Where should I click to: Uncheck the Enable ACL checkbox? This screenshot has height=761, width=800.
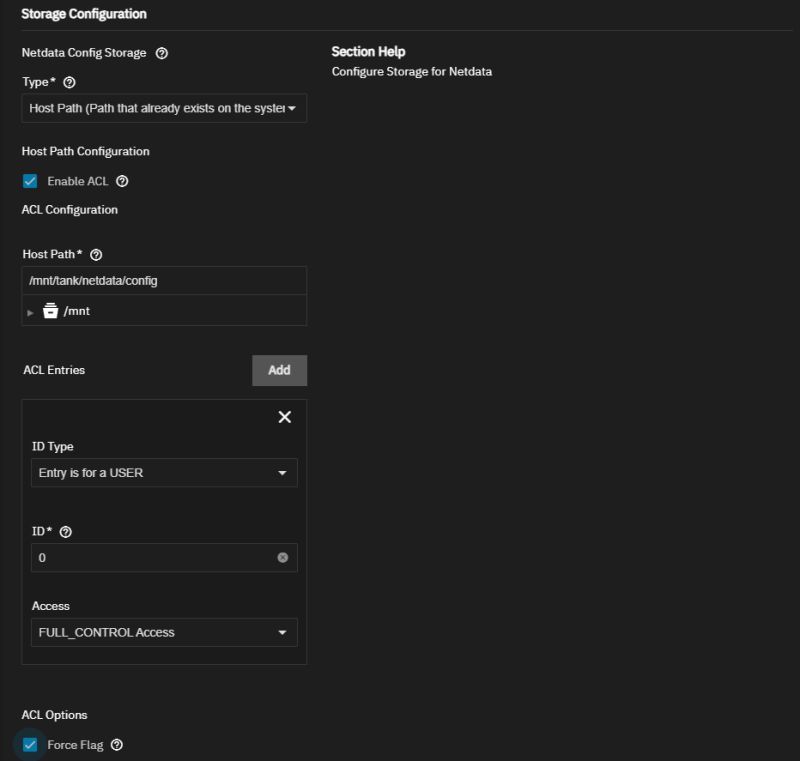(29, 181)
